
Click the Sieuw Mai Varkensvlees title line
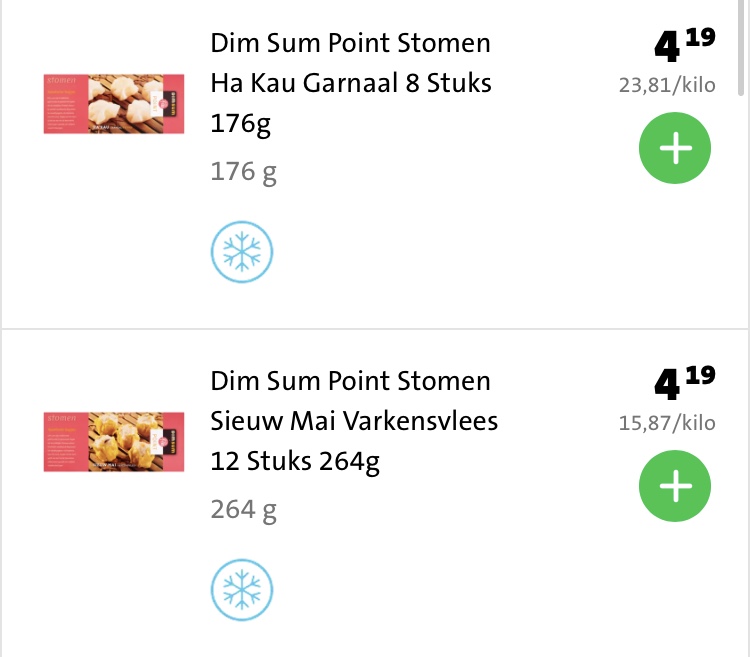(x=354, y=421)
